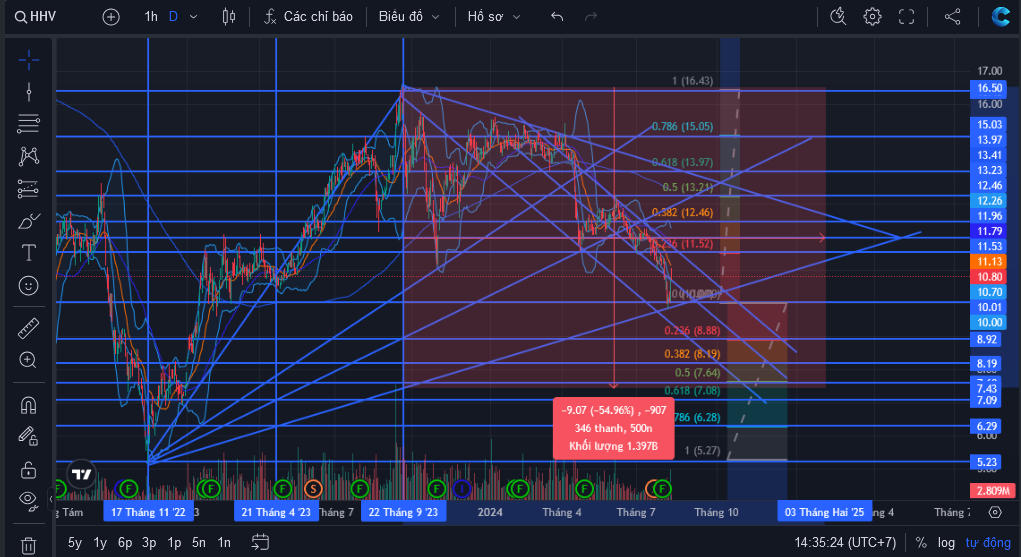Undo the last chart action
This screenshot has width=1021, height=557.
(x=557, y=17)
